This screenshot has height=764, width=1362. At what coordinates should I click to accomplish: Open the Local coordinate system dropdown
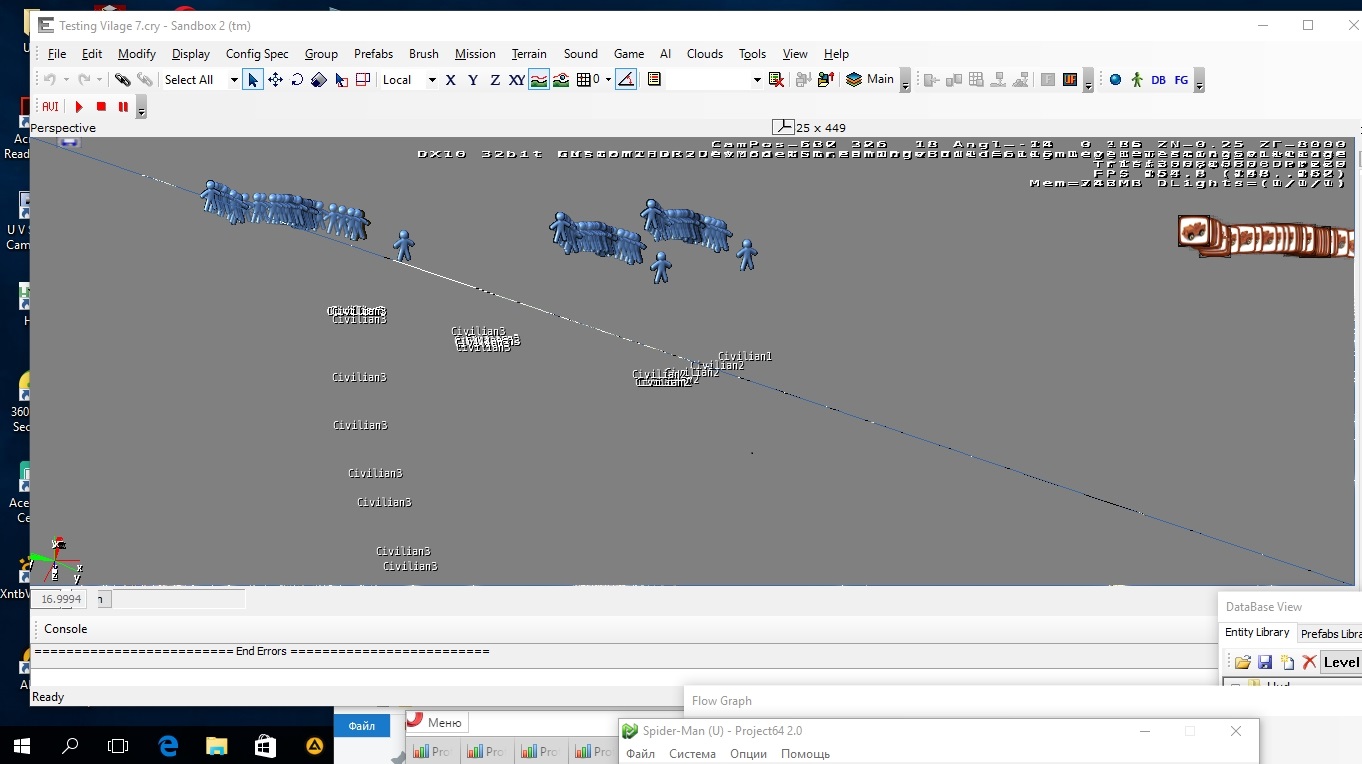click(432, 80)
